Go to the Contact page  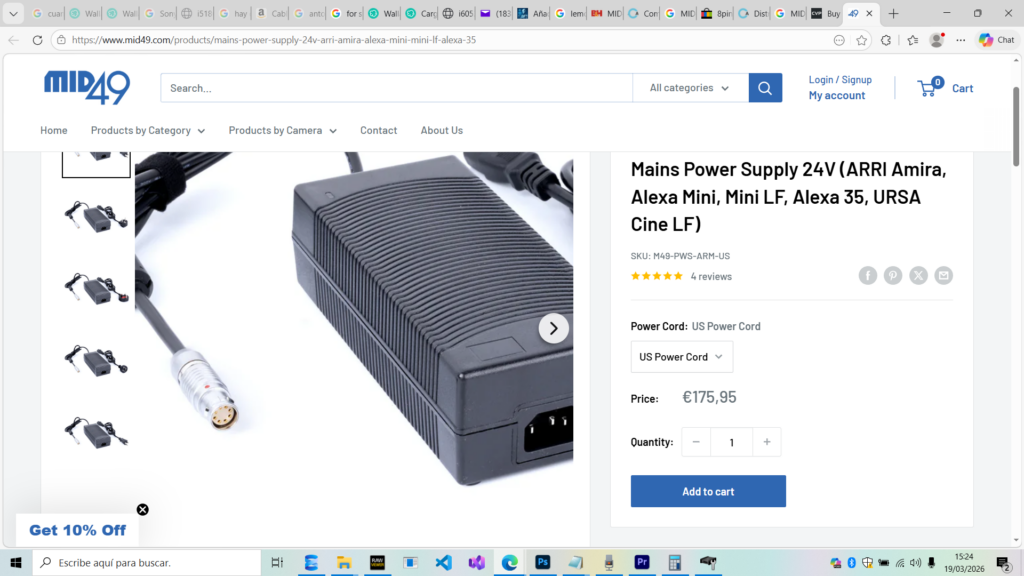click(x=378, y=130)
